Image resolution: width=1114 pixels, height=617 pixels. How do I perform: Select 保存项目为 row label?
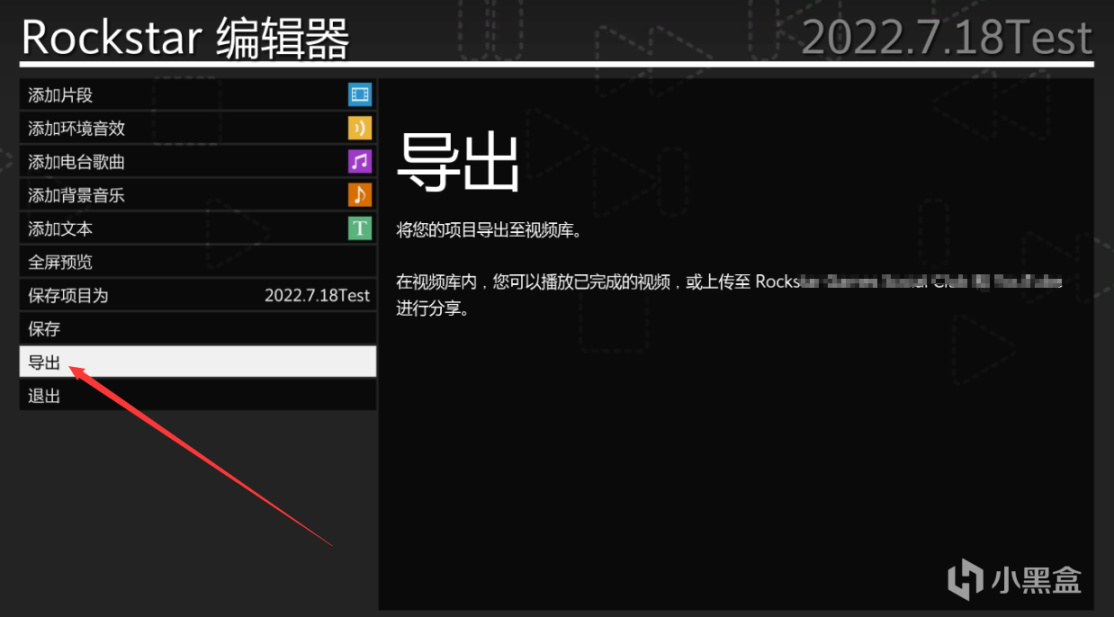click(x=67, y=296)
